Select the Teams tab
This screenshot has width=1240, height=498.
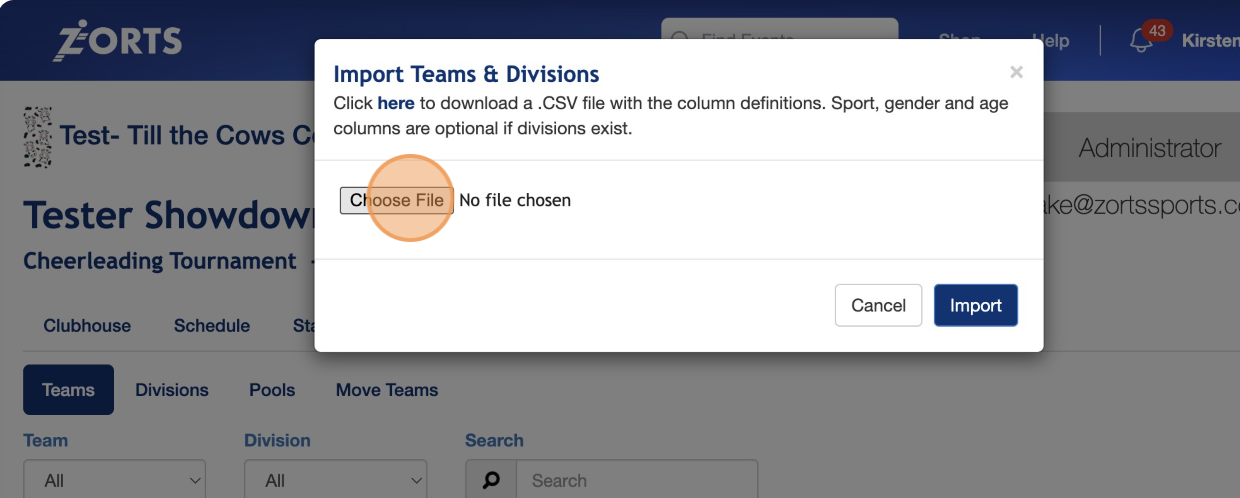click(x=68, y=390)
